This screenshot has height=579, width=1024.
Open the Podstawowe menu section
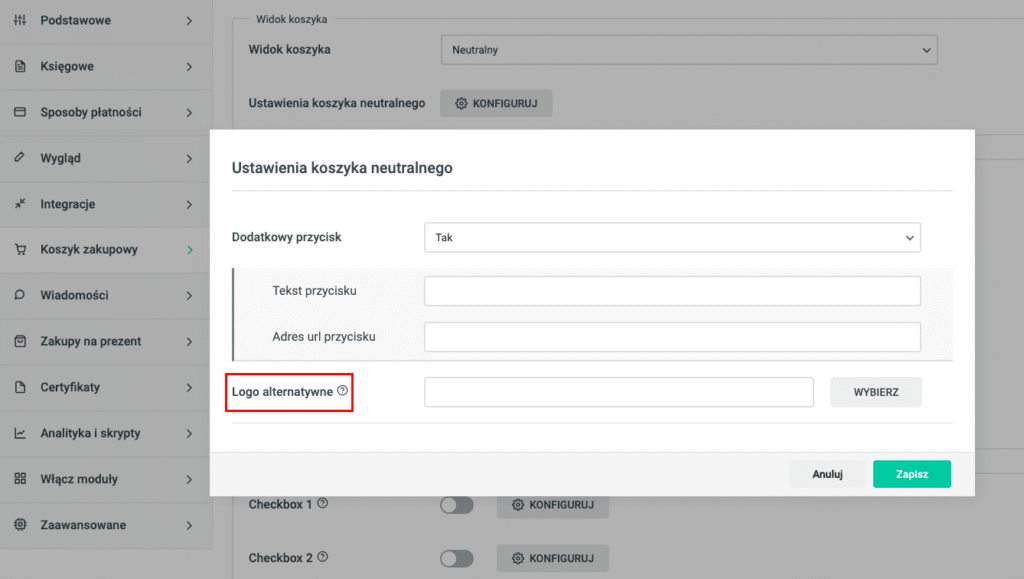point(106,21)
